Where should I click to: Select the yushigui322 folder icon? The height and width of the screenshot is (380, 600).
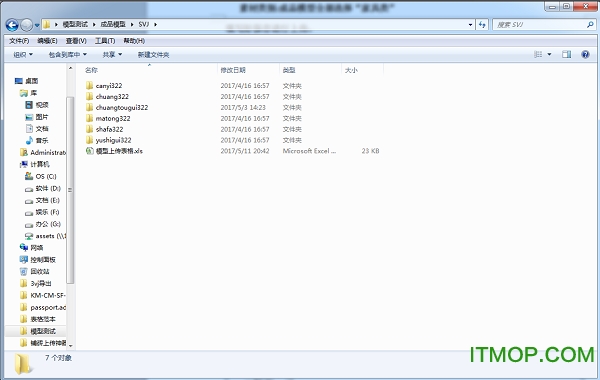[x=90, y=140]
